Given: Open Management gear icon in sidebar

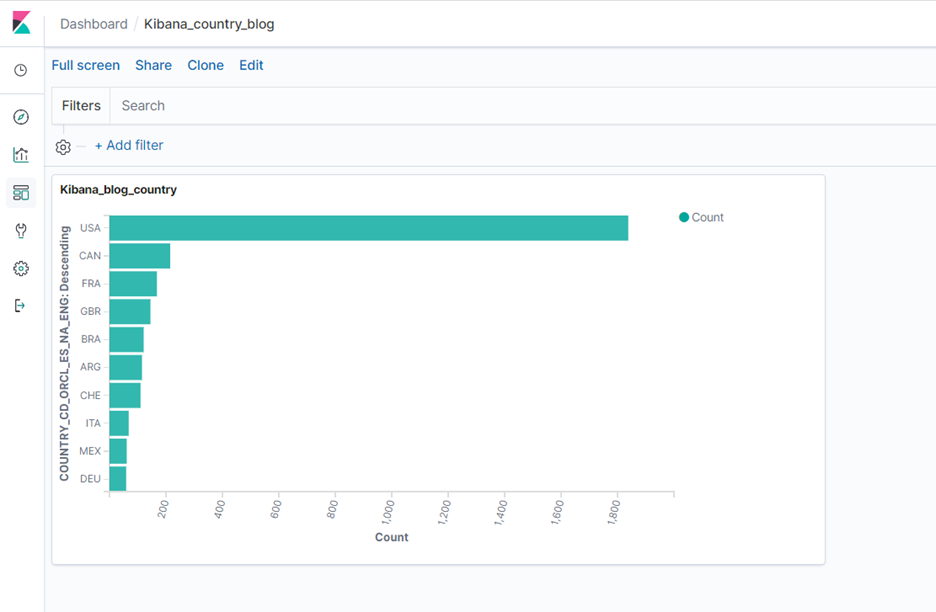Looking at the screenshot, I should click(x=21, y=269).
